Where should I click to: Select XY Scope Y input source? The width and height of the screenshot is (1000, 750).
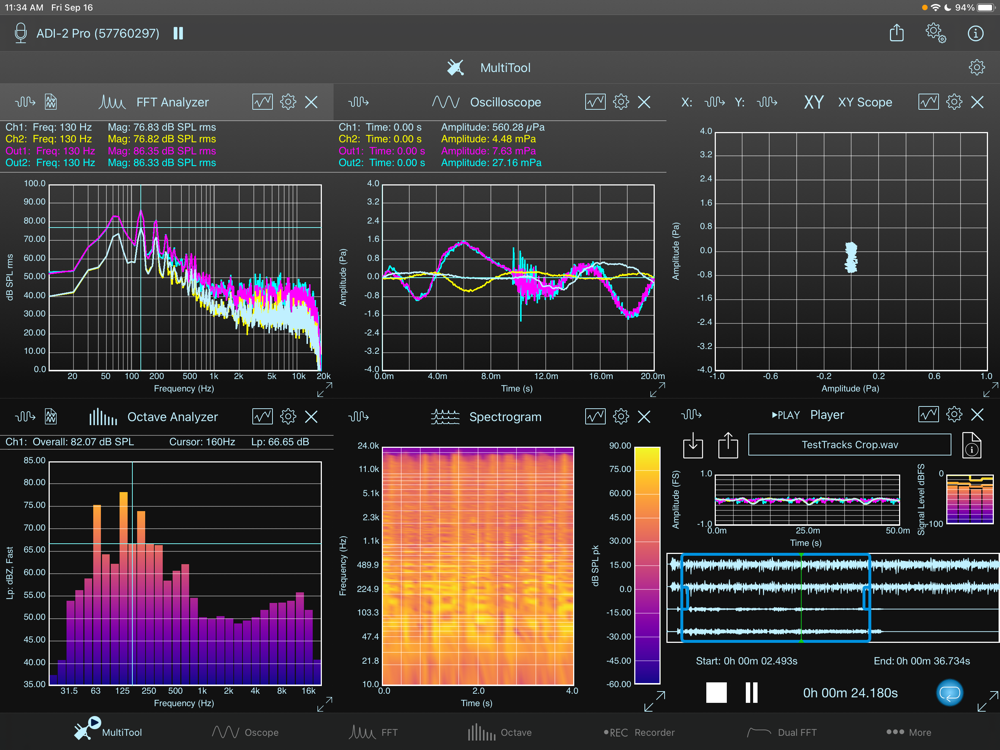point(768,102)
